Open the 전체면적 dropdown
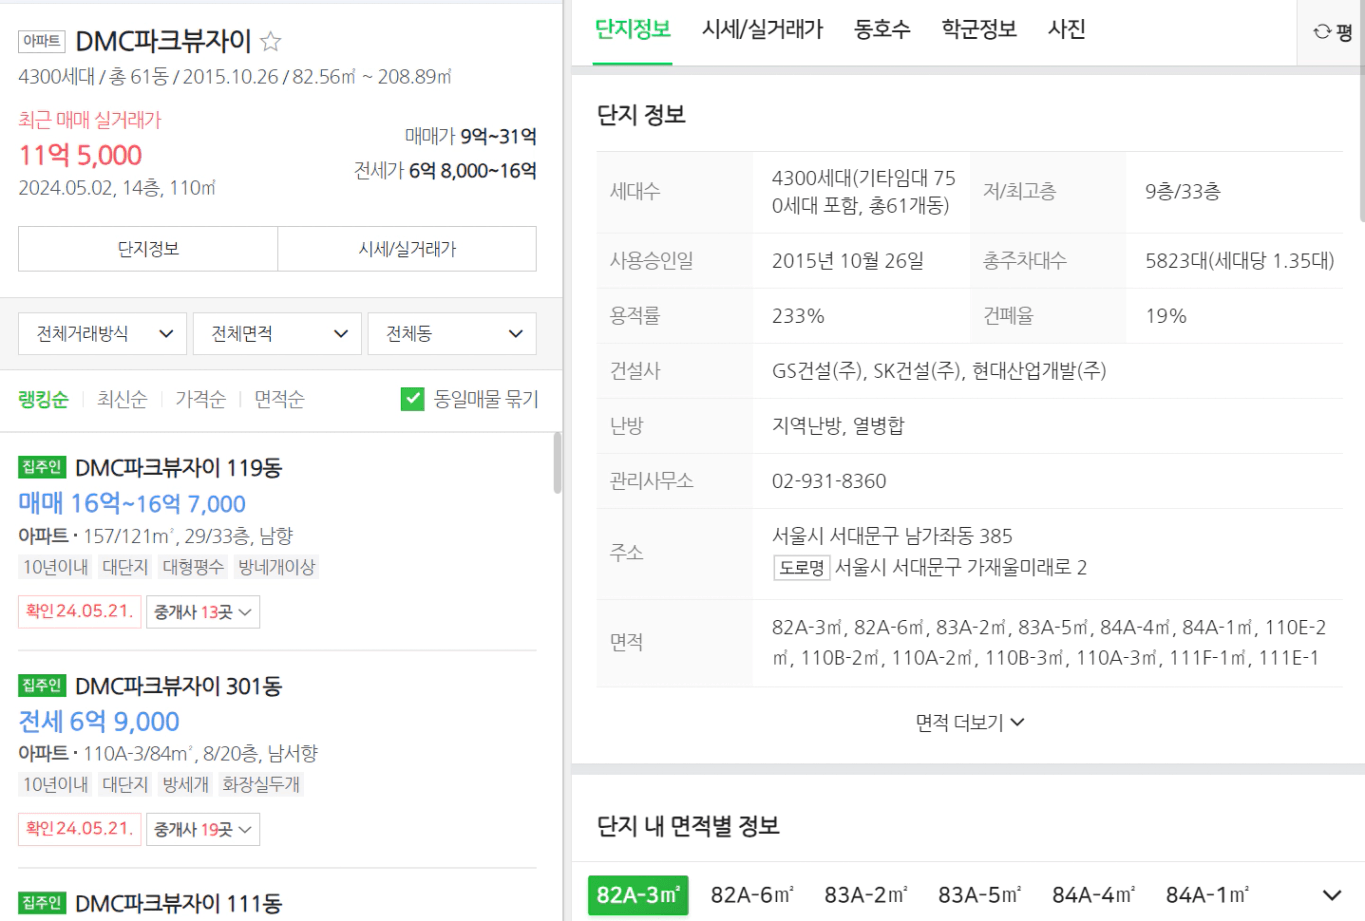Viewport: 1365px width, 921px height. (x=277, y=334)
